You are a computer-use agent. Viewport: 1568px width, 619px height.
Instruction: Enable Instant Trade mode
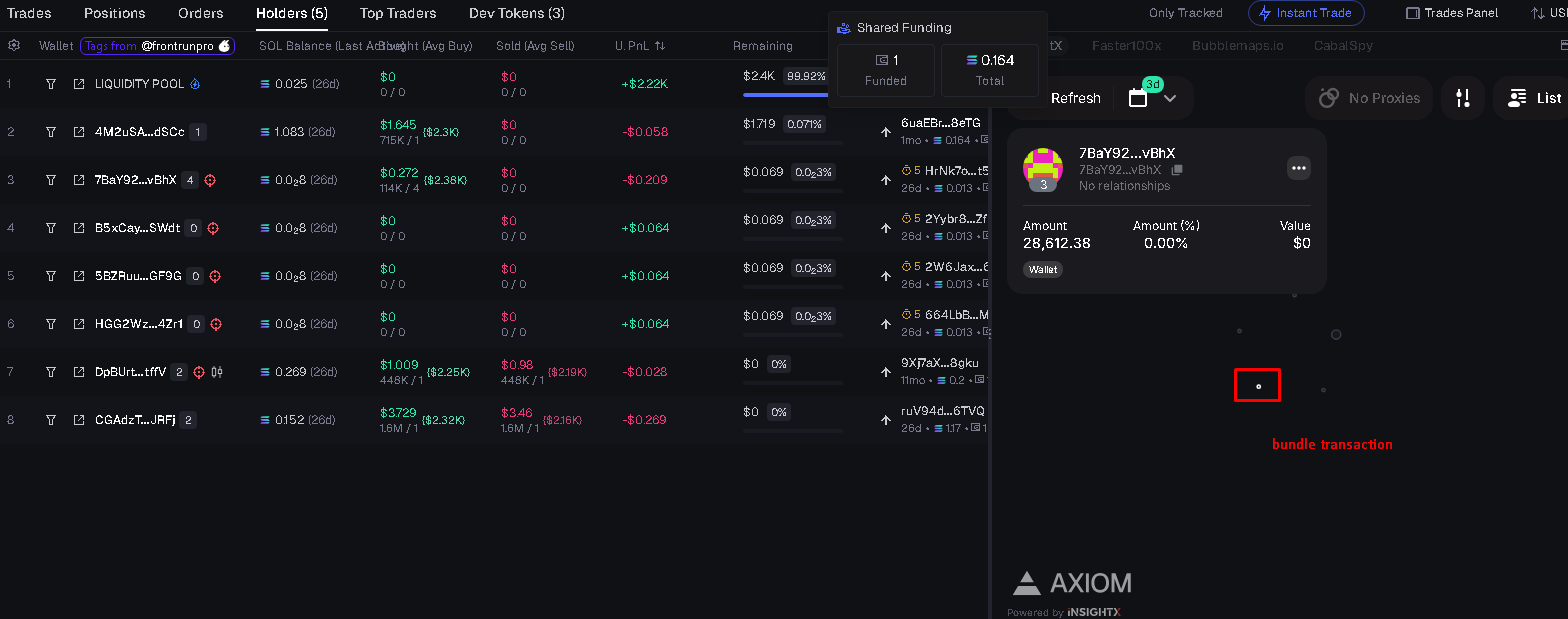(x=1306, y=13)
